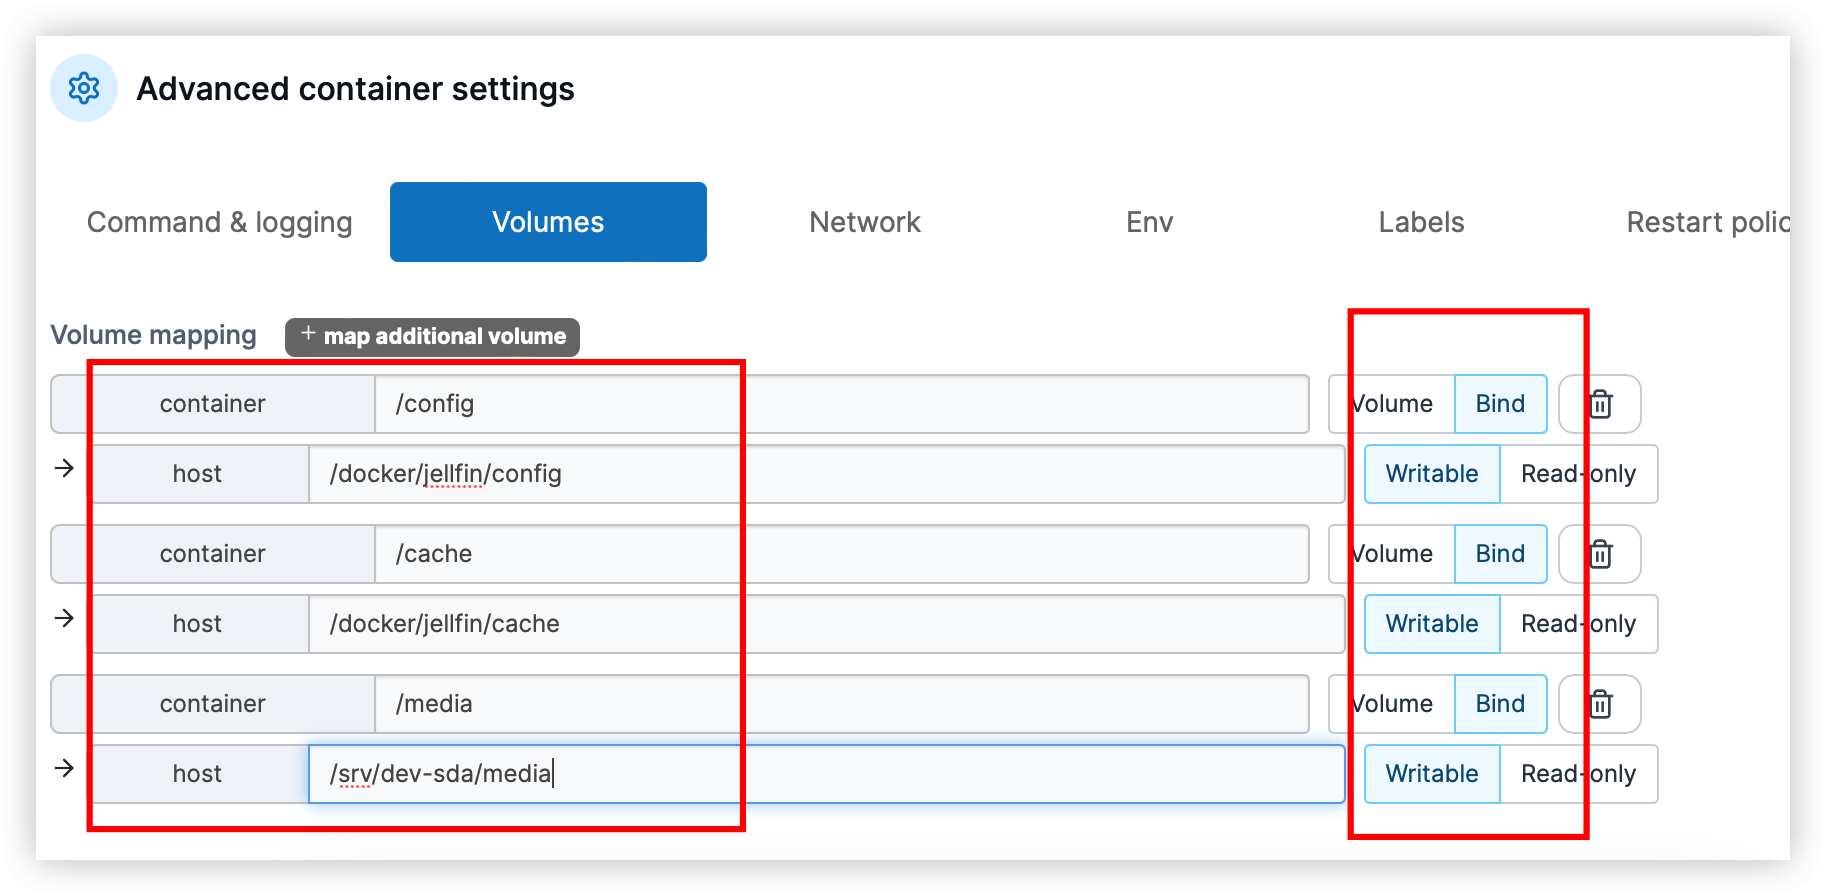Open the Env tab
This screenshot has width=1826, height=896.
point(1149,222)
